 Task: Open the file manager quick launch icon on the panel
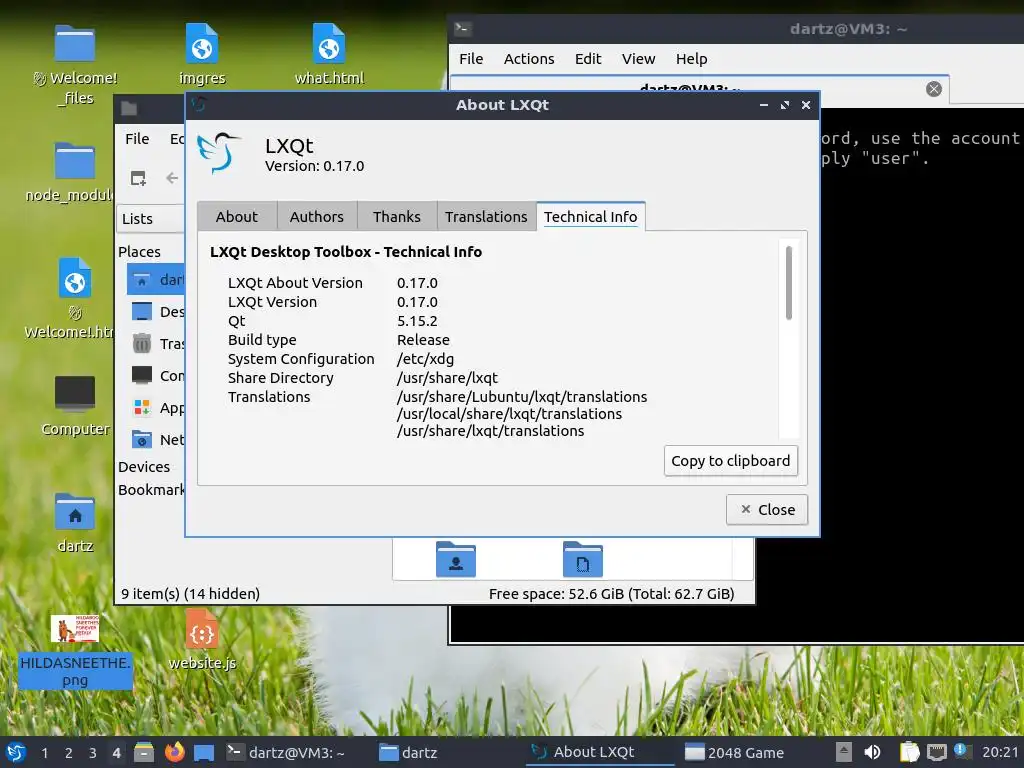[144, 752]
